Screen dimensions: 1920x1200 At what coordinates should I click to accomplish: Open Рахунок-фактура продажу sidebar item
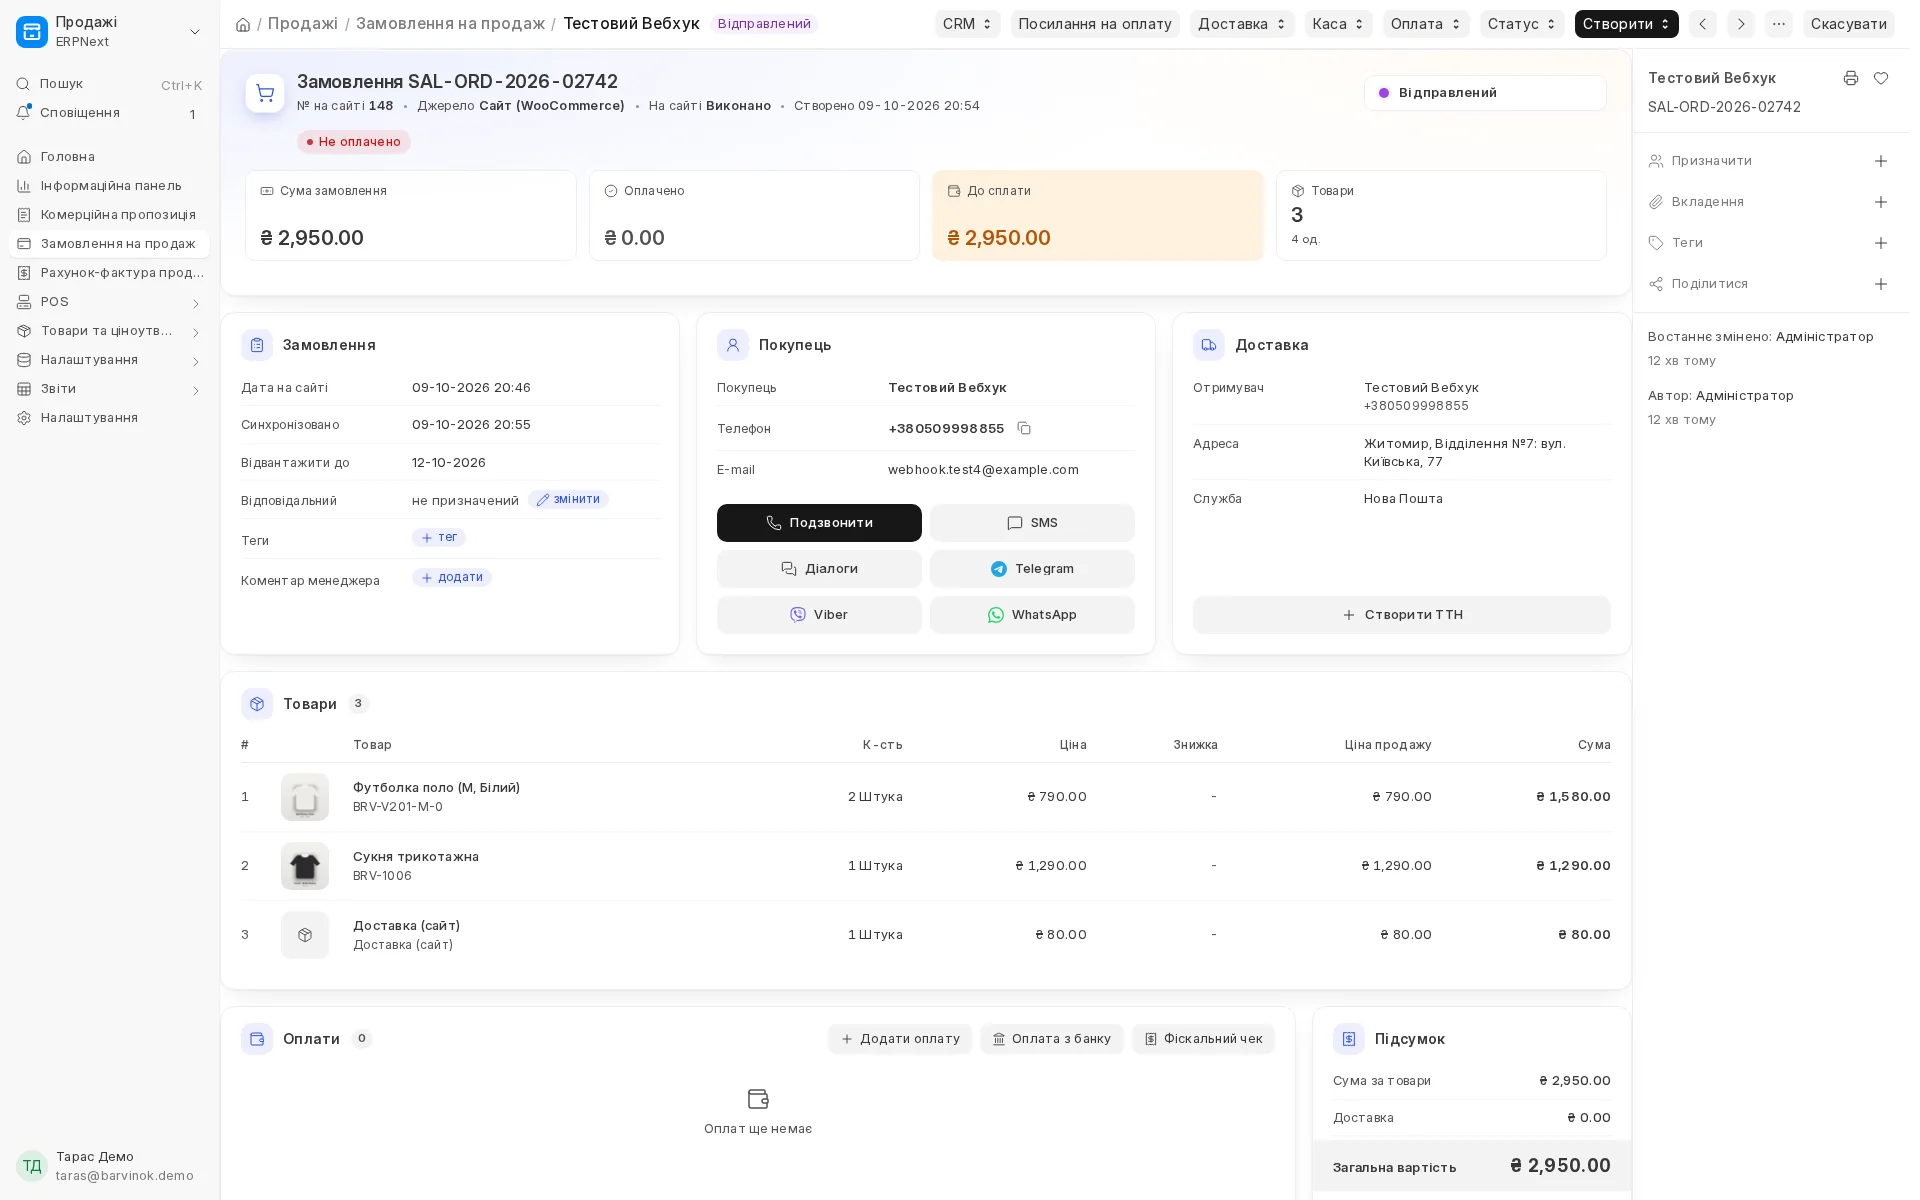point(109,273)
